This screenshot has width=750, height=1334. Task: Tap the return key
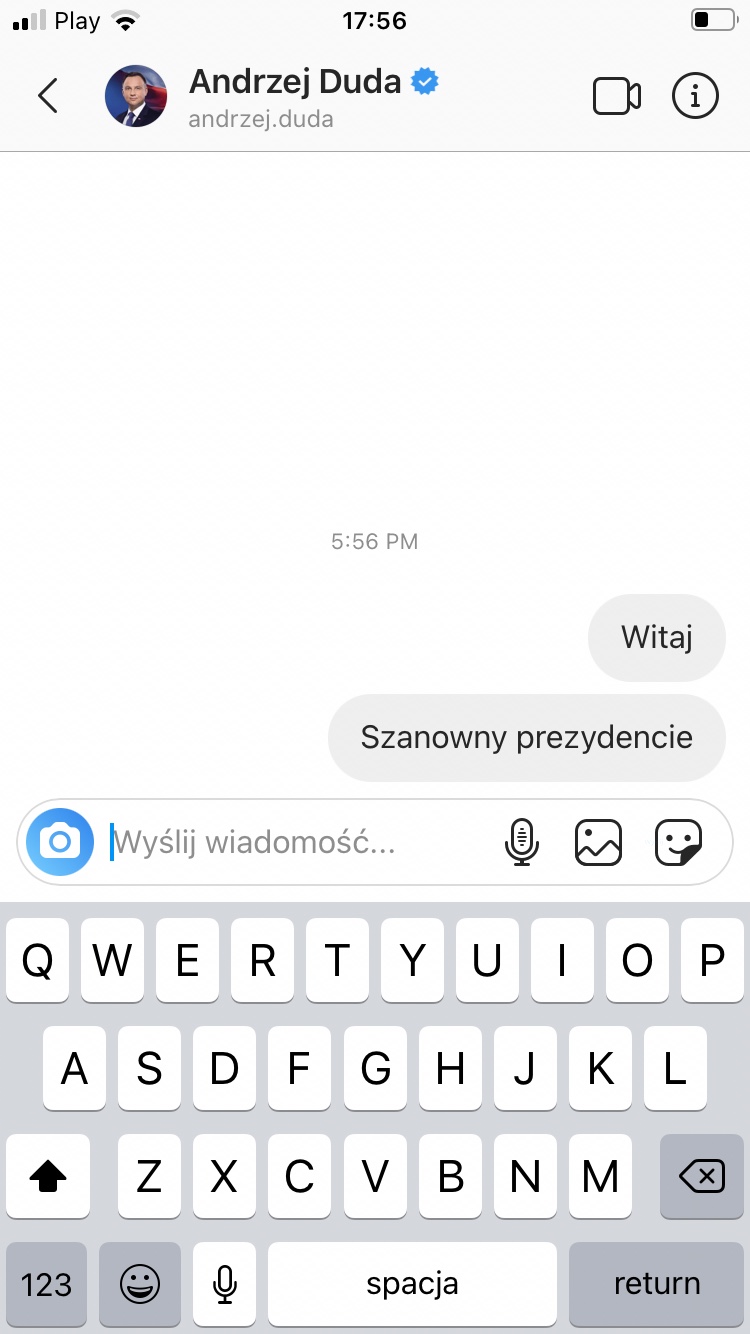click(x=657, y=1284)
